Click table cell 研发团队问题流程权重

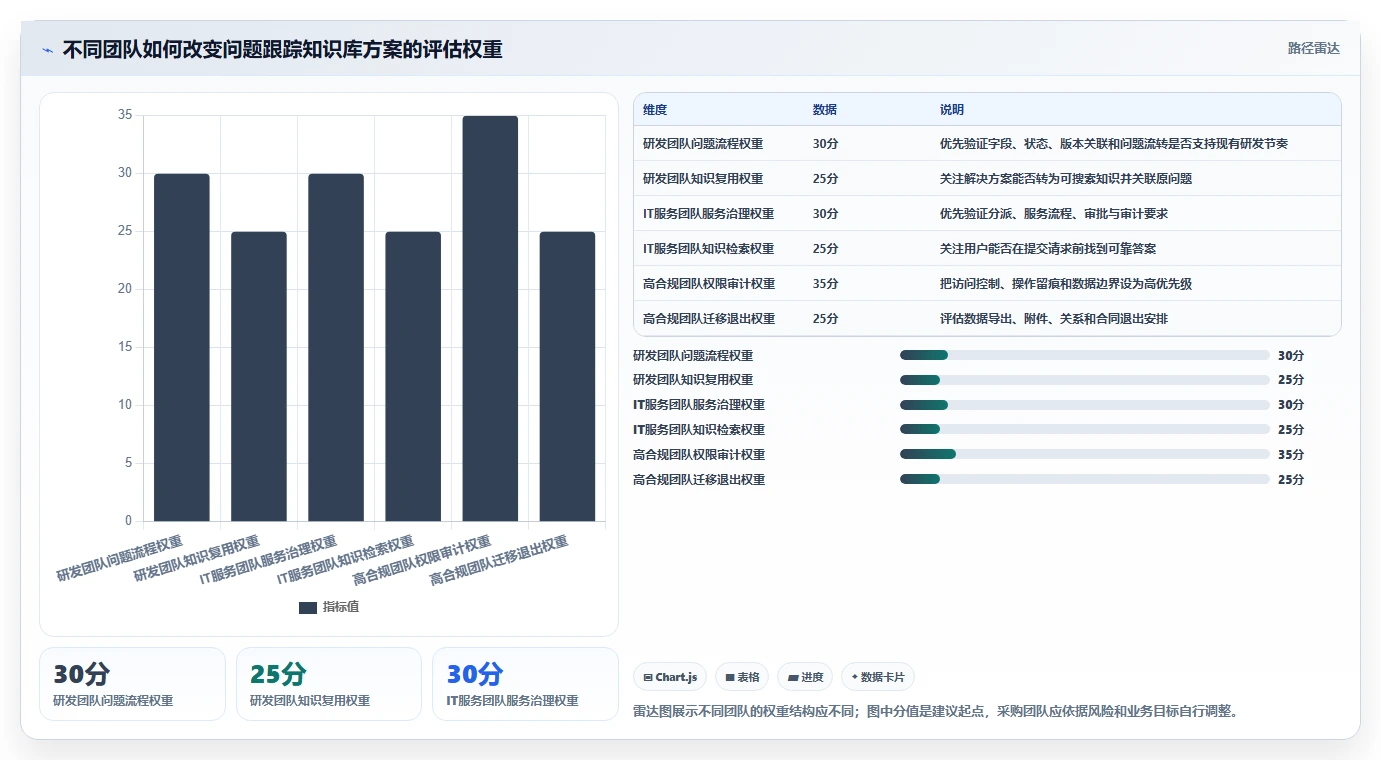[703, 144]
